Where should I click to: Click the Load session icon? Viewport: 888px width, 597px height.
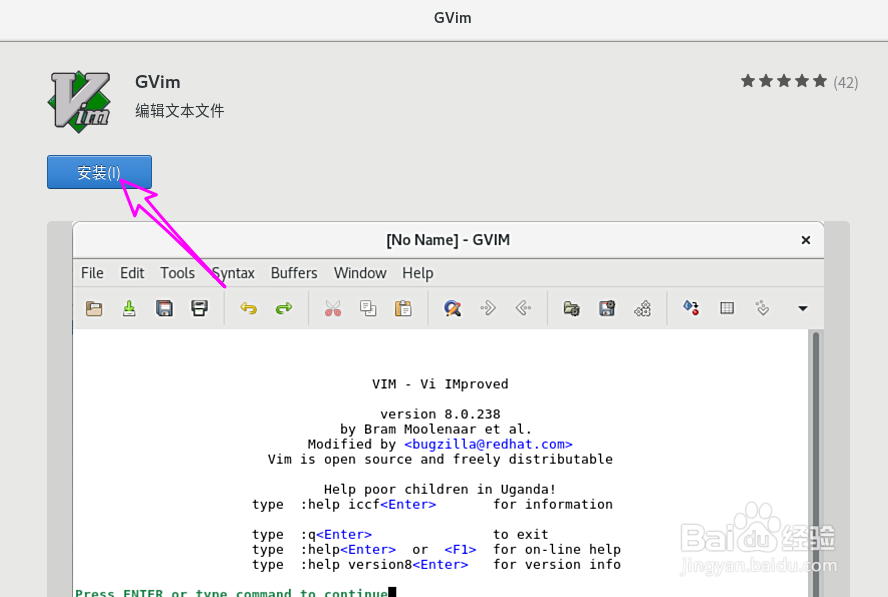click(572, 308)
